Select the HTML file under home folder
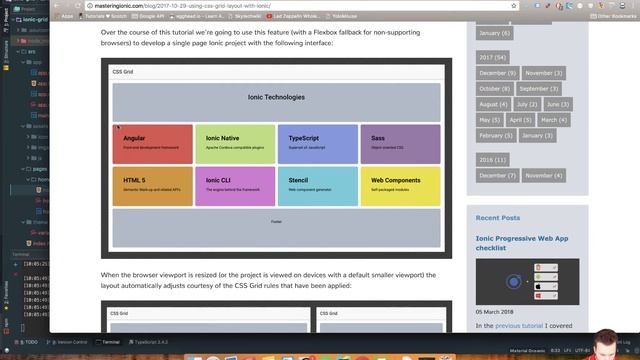The image size is (640, 360). point(42,190)
